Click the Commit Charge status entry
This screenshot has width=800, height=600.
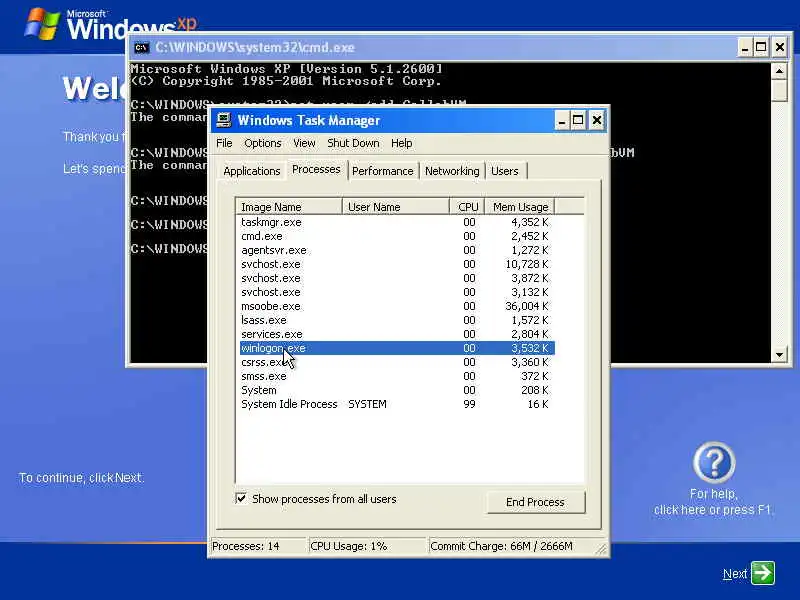[x=511, y=546]
